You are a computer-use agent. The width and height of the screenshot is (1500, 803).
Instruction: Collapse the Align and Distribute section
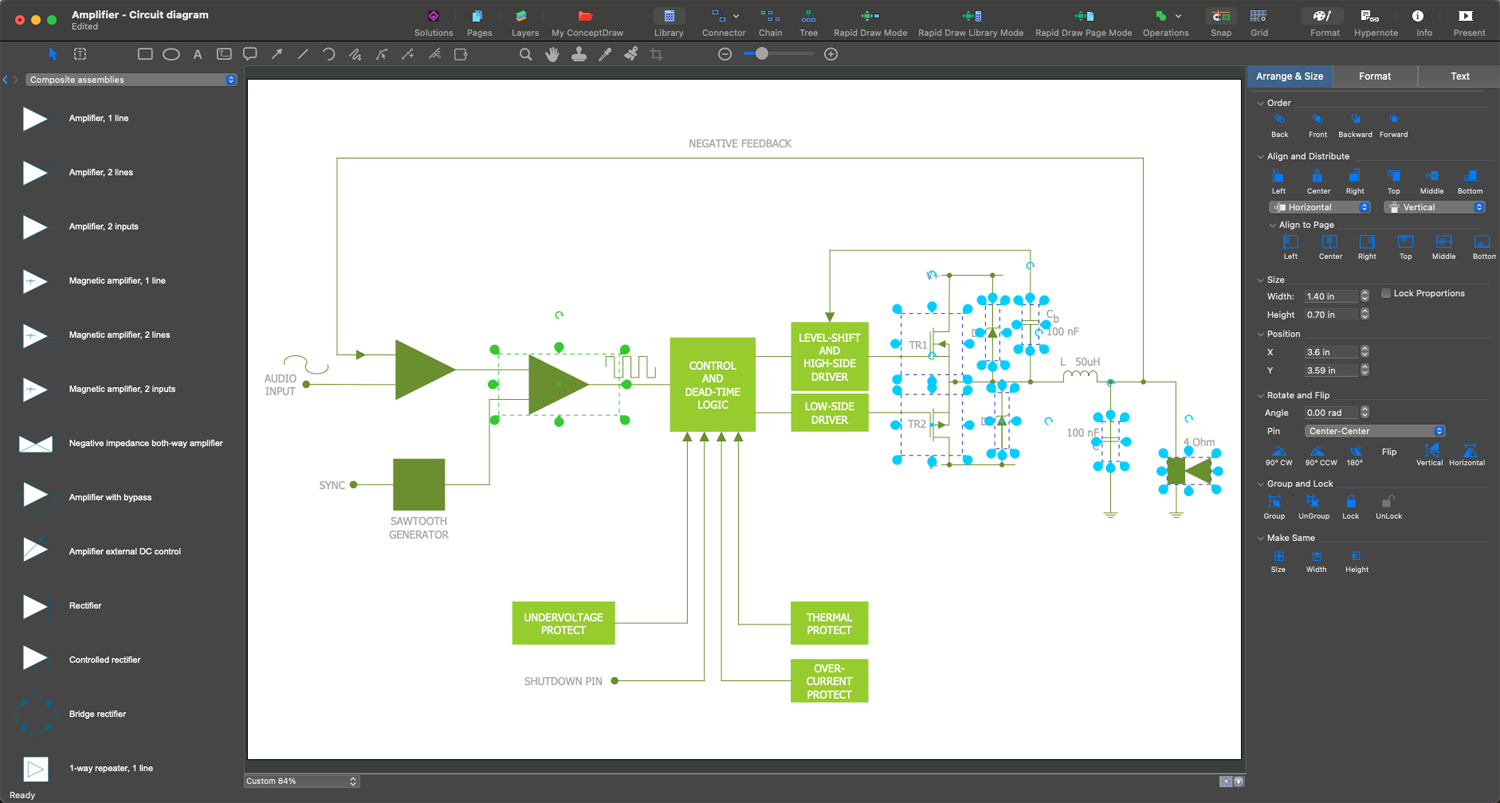pos(1260,157)
